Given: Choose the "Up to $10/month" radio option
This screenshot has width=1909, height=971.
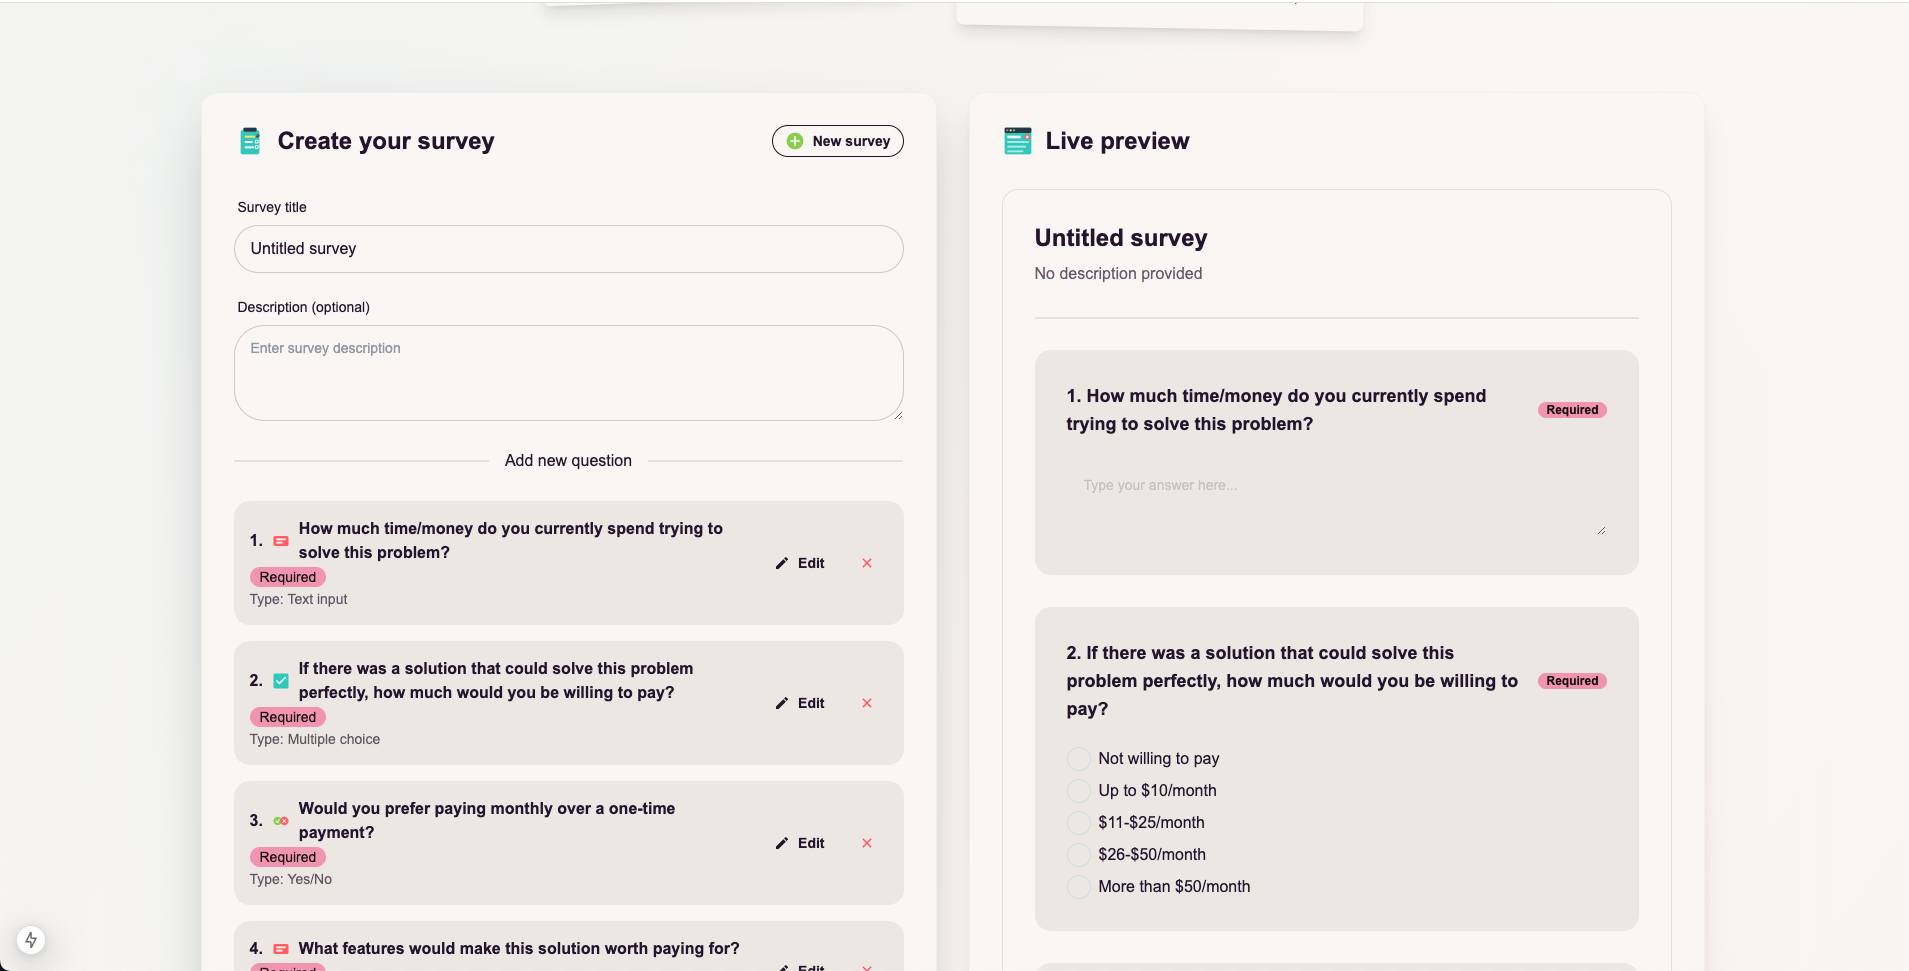Looking at the screenshot, I should tap(1079, 791).
